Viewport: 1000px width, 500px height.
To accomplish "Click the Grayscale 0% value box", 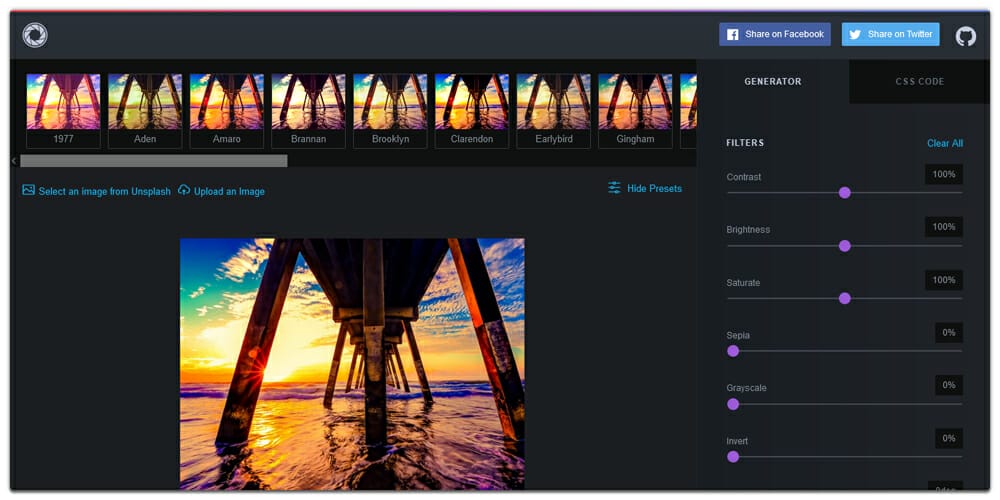I will point(949,385).
